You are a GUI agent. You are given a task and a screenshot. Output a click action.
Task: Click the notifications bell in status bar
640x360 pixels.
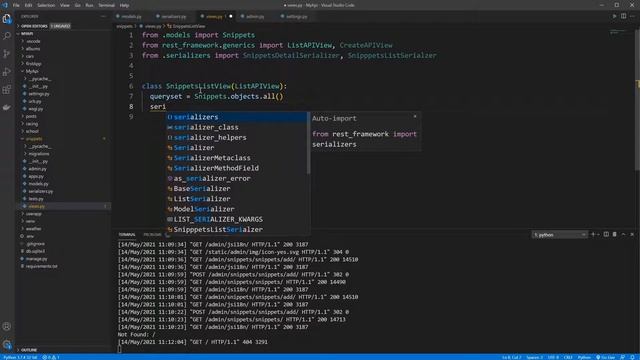(632, 357)
